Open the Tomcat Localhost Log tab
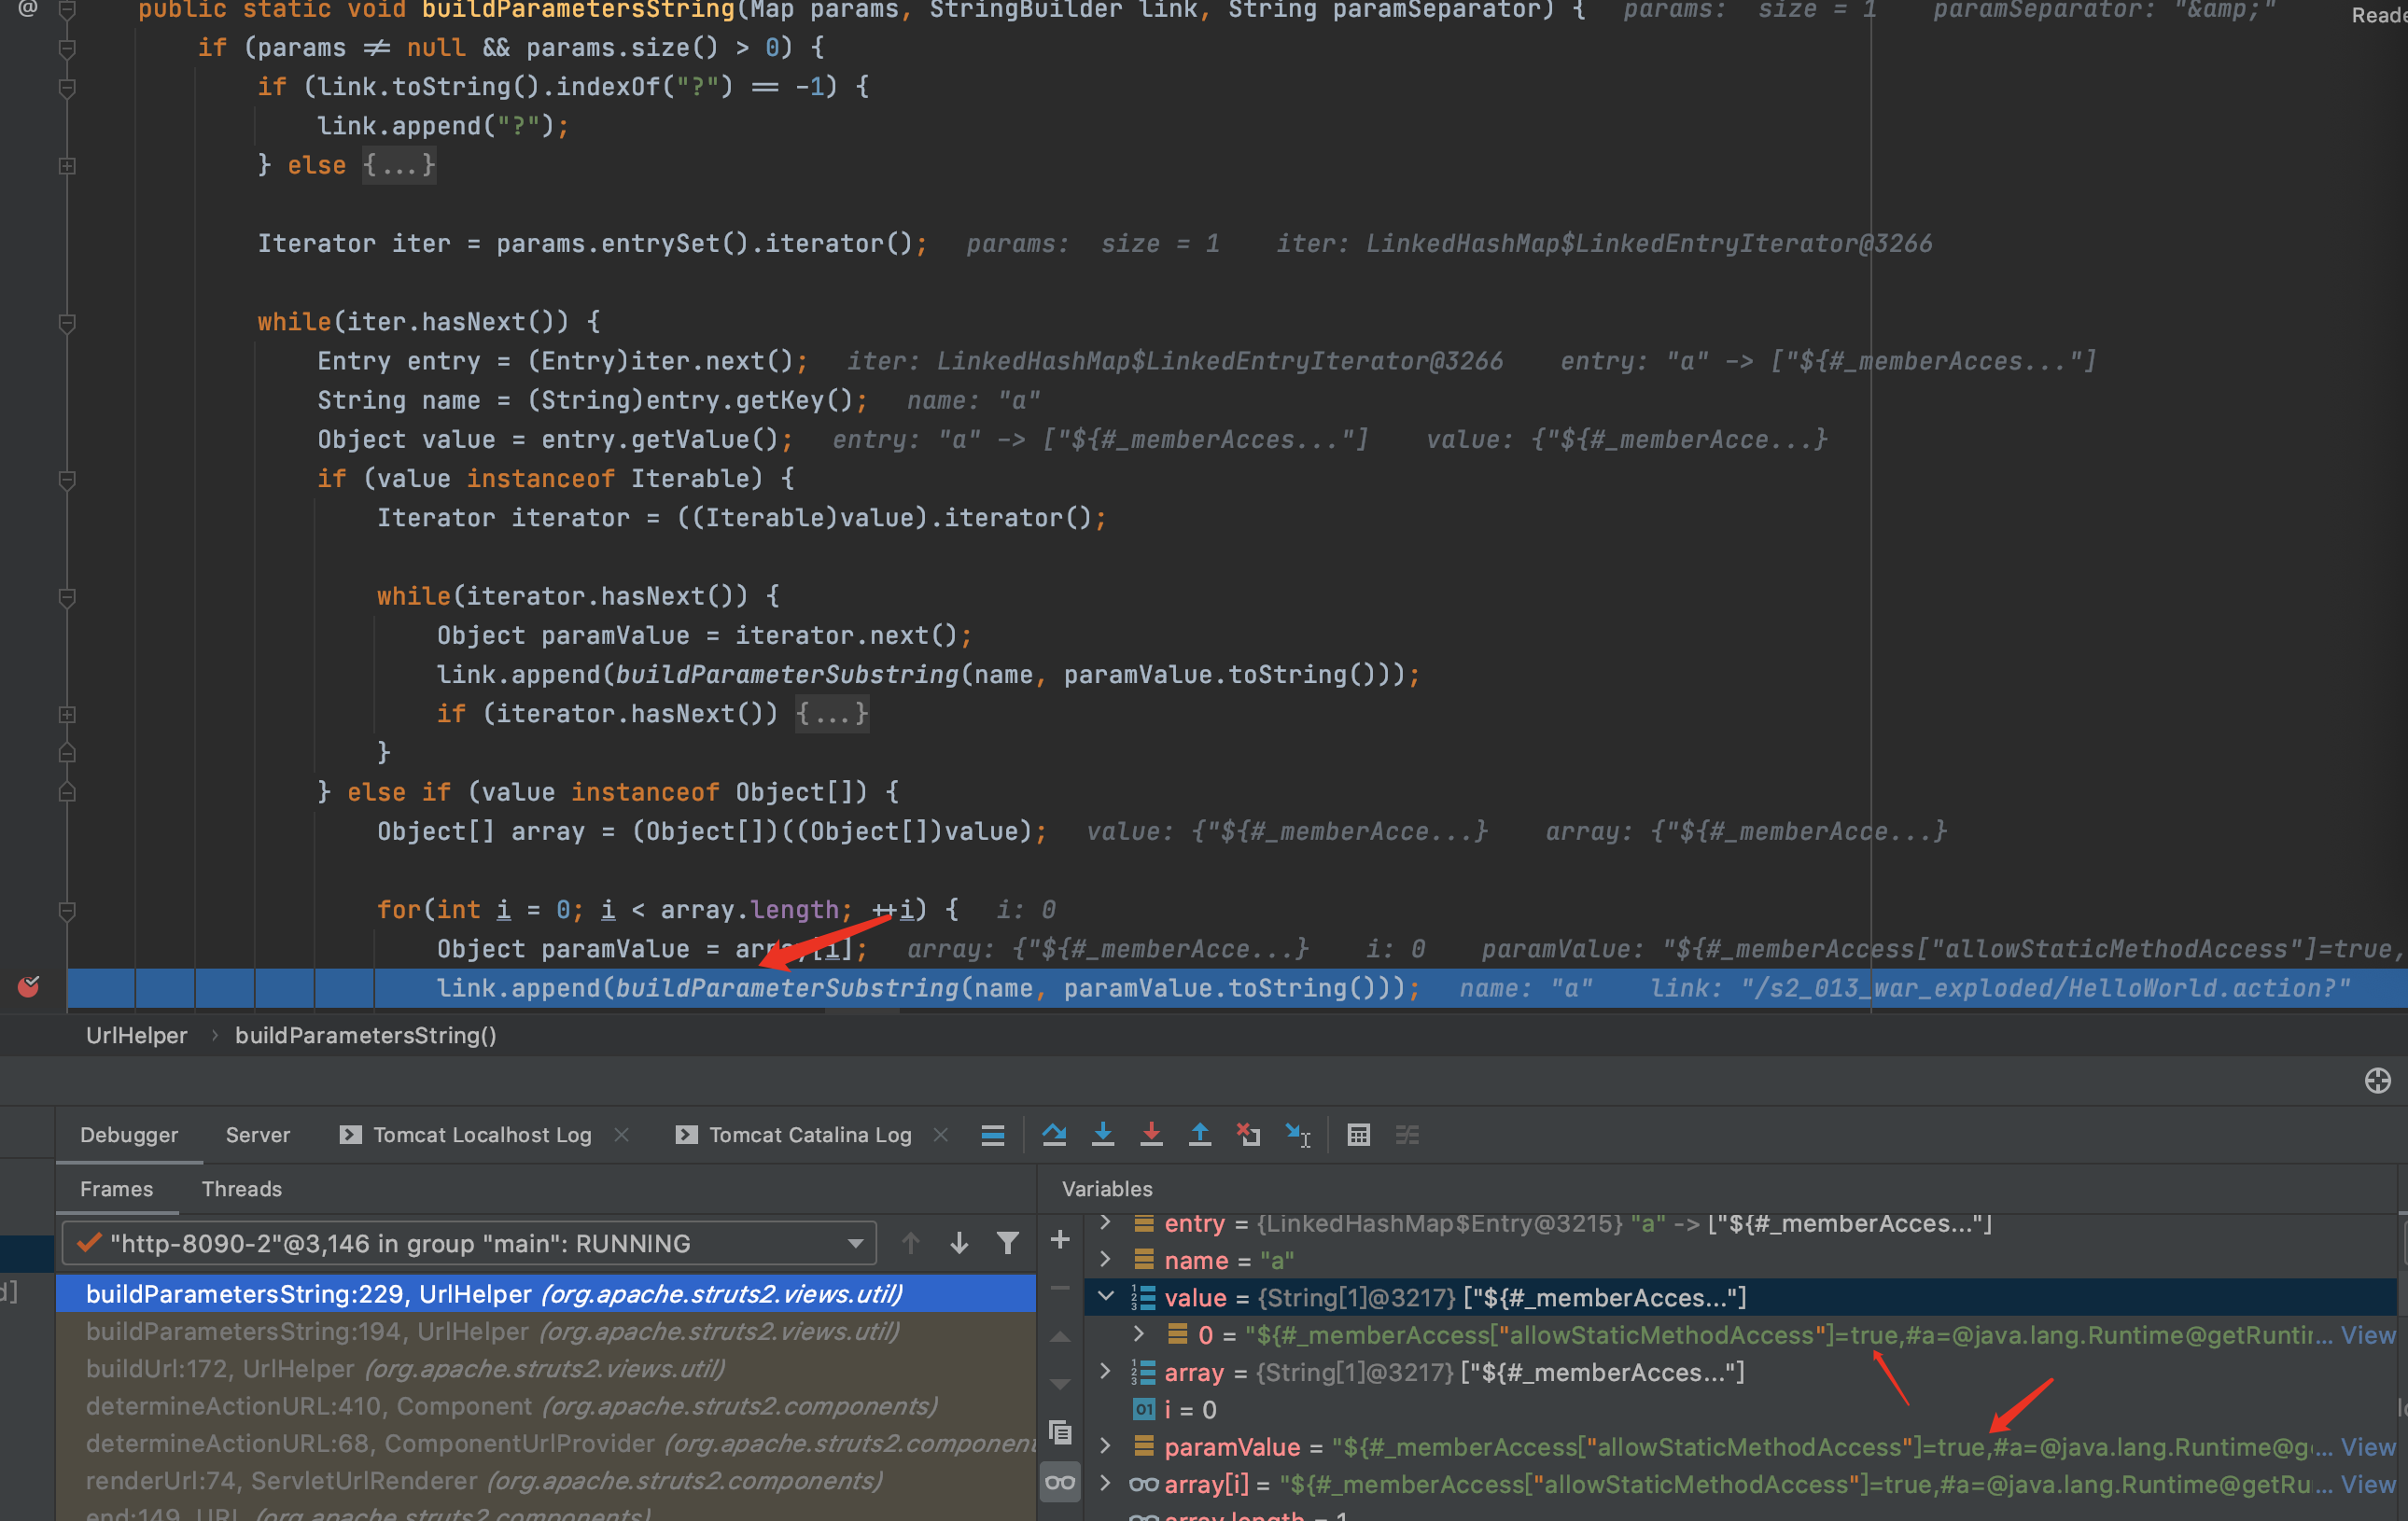This screenshot has width=2408, height=1521. point(482,1134)
